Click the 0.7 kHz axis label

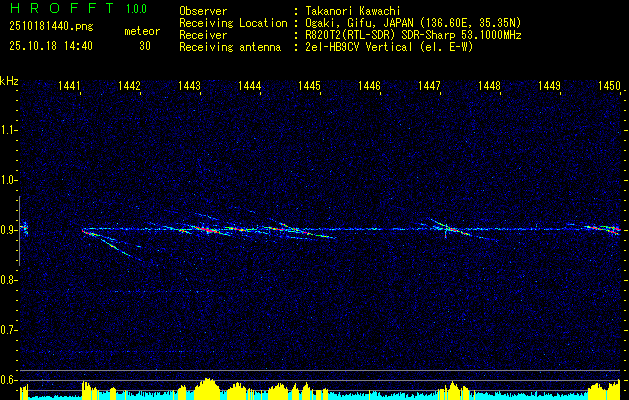pos(8,330)
